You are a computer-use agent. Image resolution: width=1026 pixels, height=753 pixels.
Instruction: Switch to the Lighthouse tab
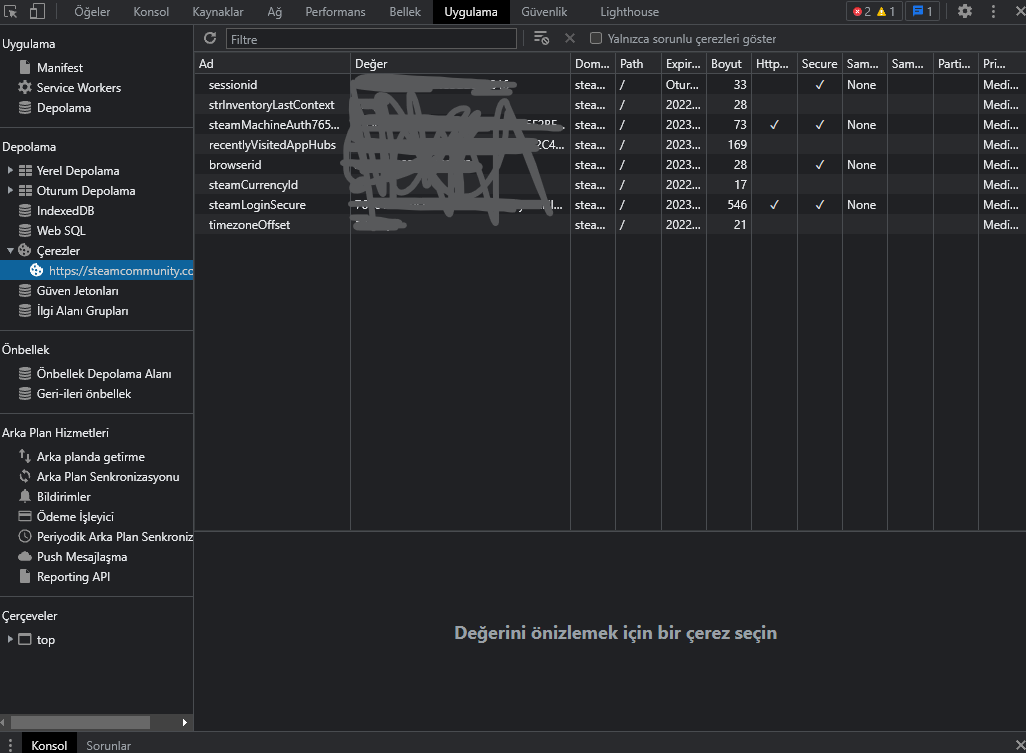coord(629,12)
